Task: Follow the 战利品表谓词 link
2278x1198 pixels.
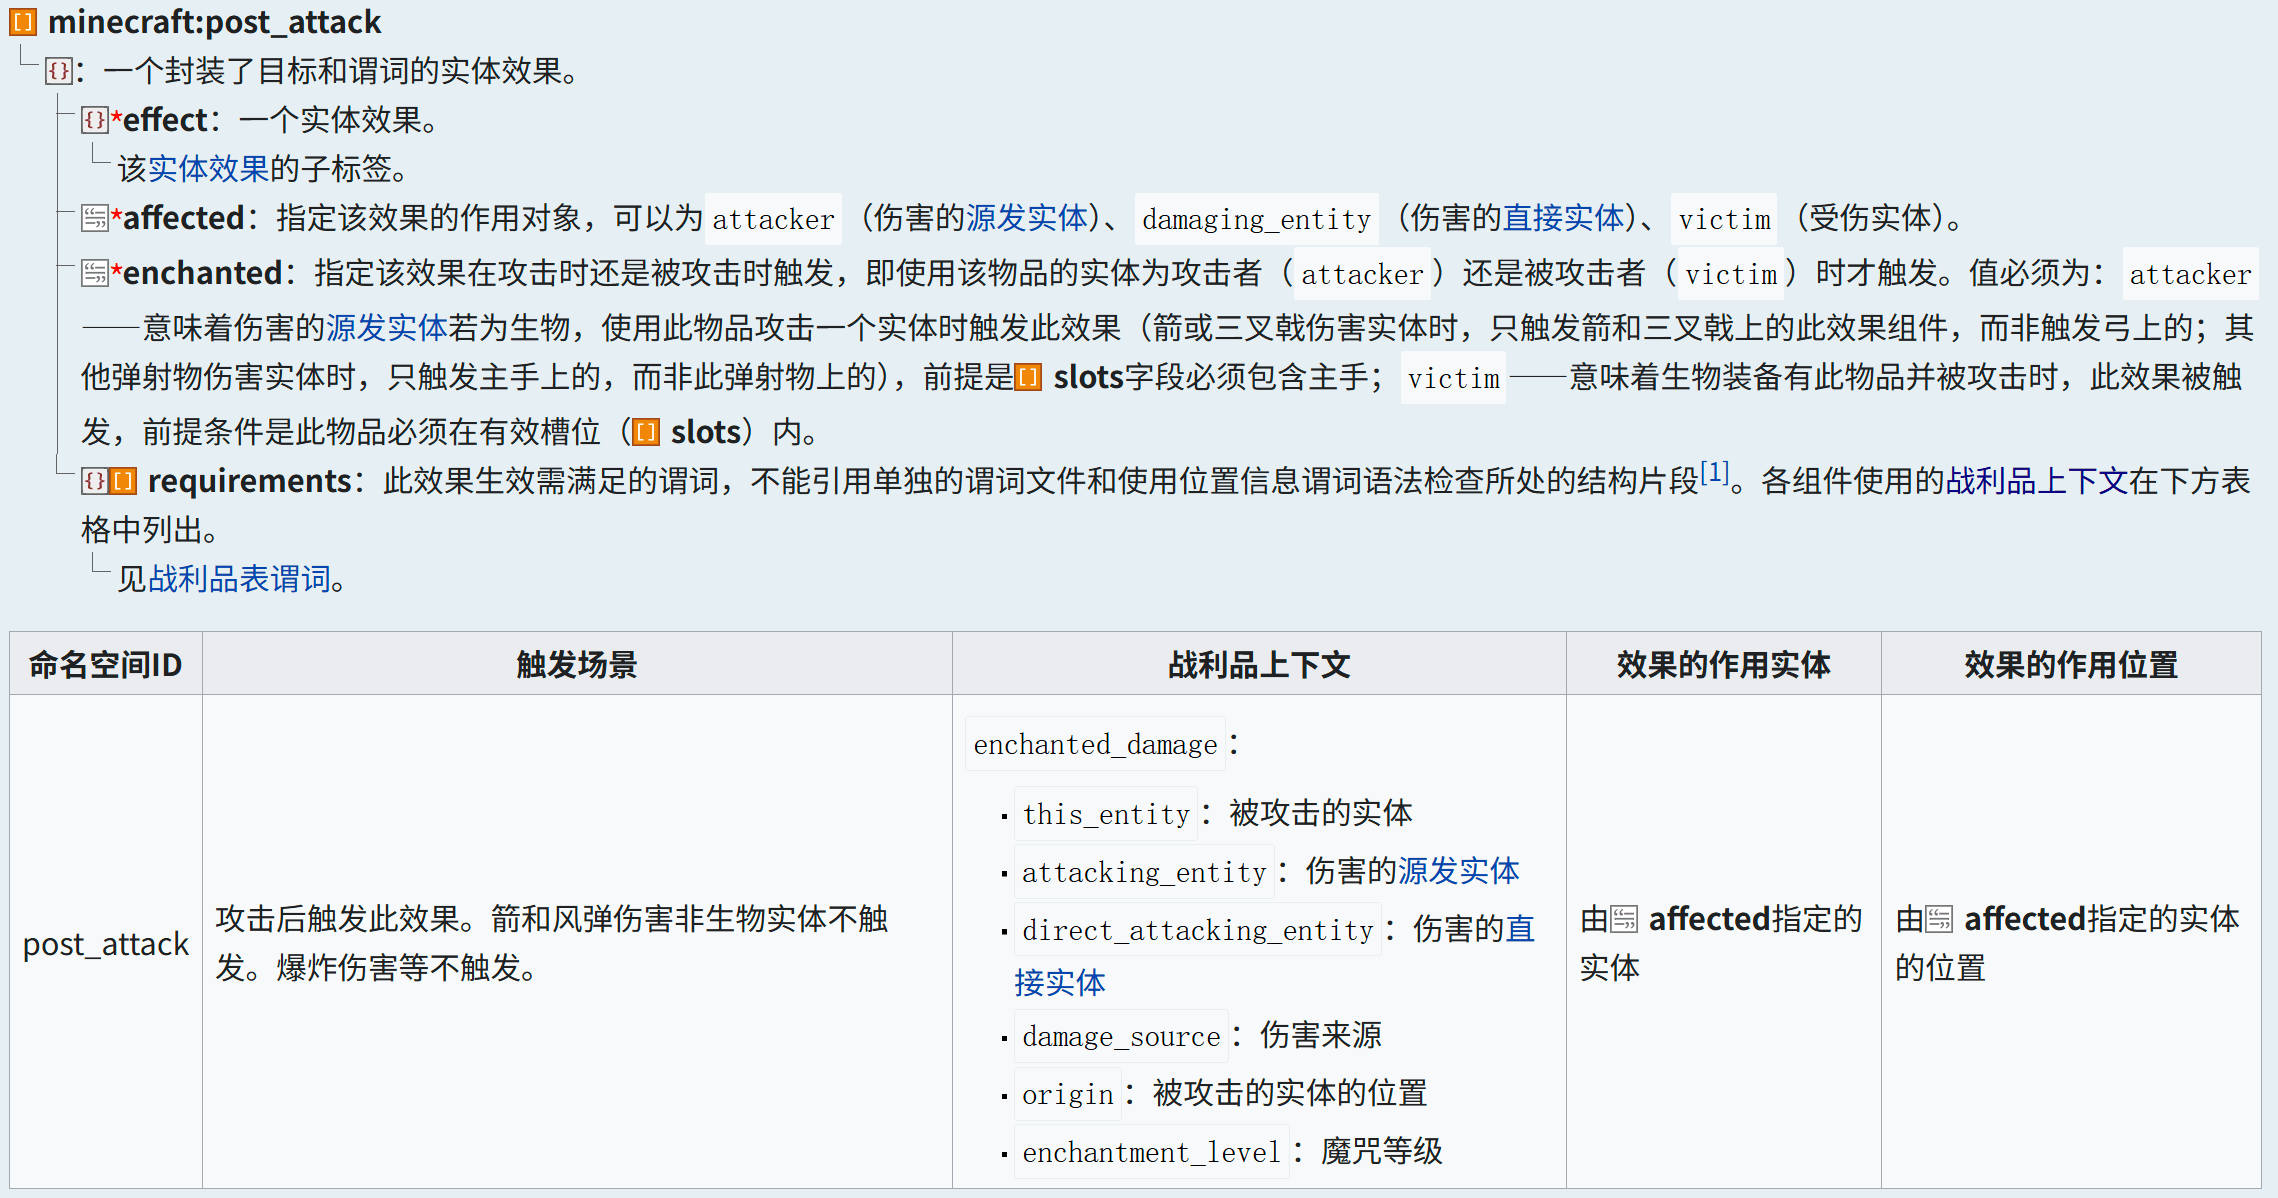Action: click(240, 578)
